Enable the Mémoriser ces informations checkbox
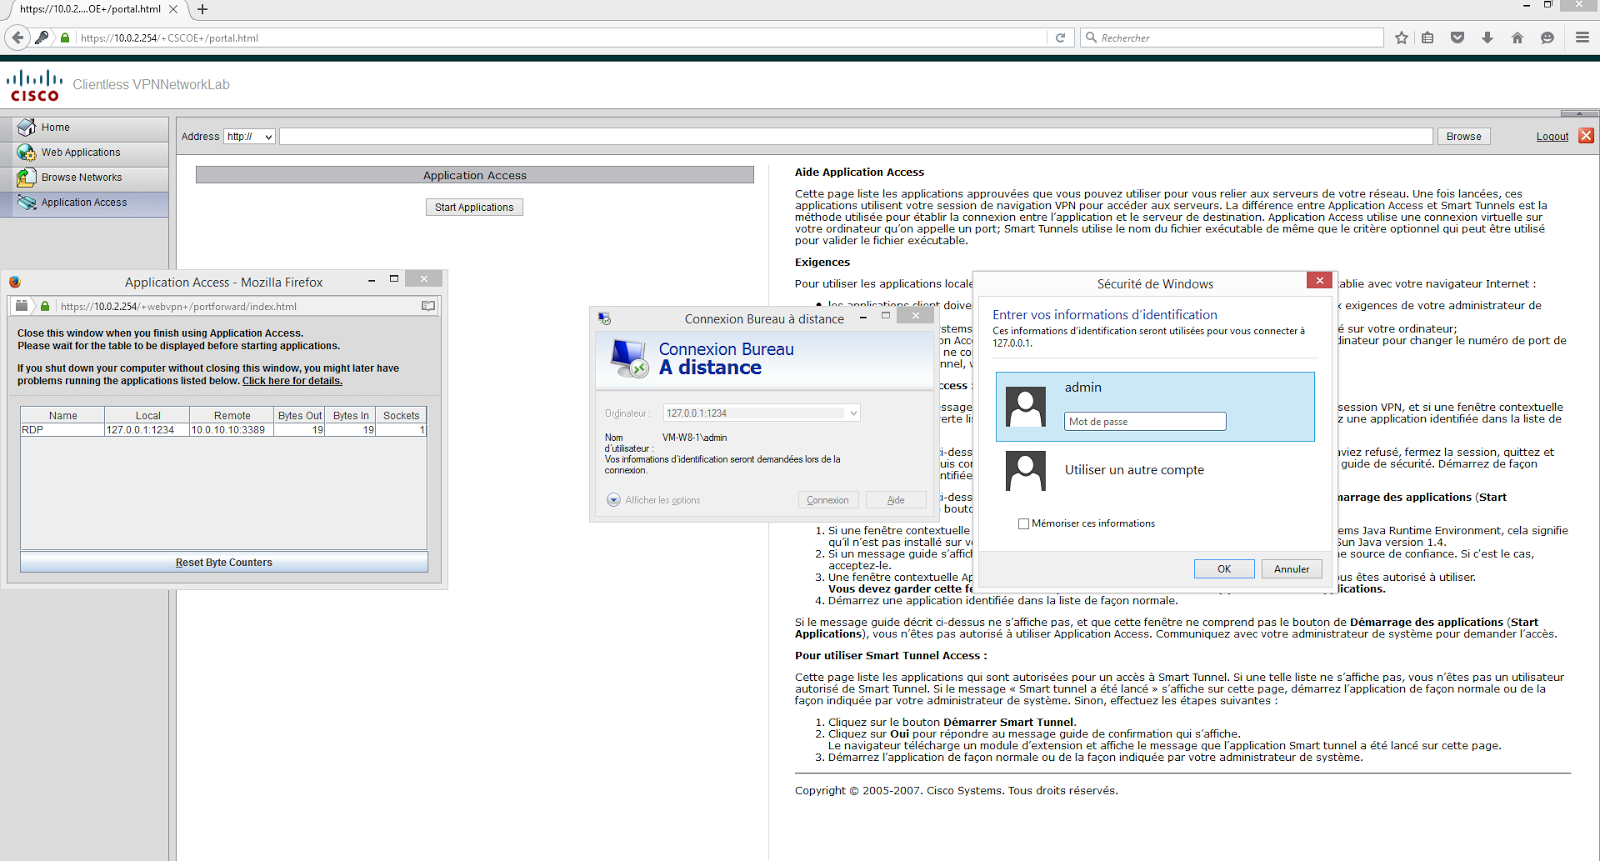The height and width of the screenshot is (861, 1600). click(1023, 523)
